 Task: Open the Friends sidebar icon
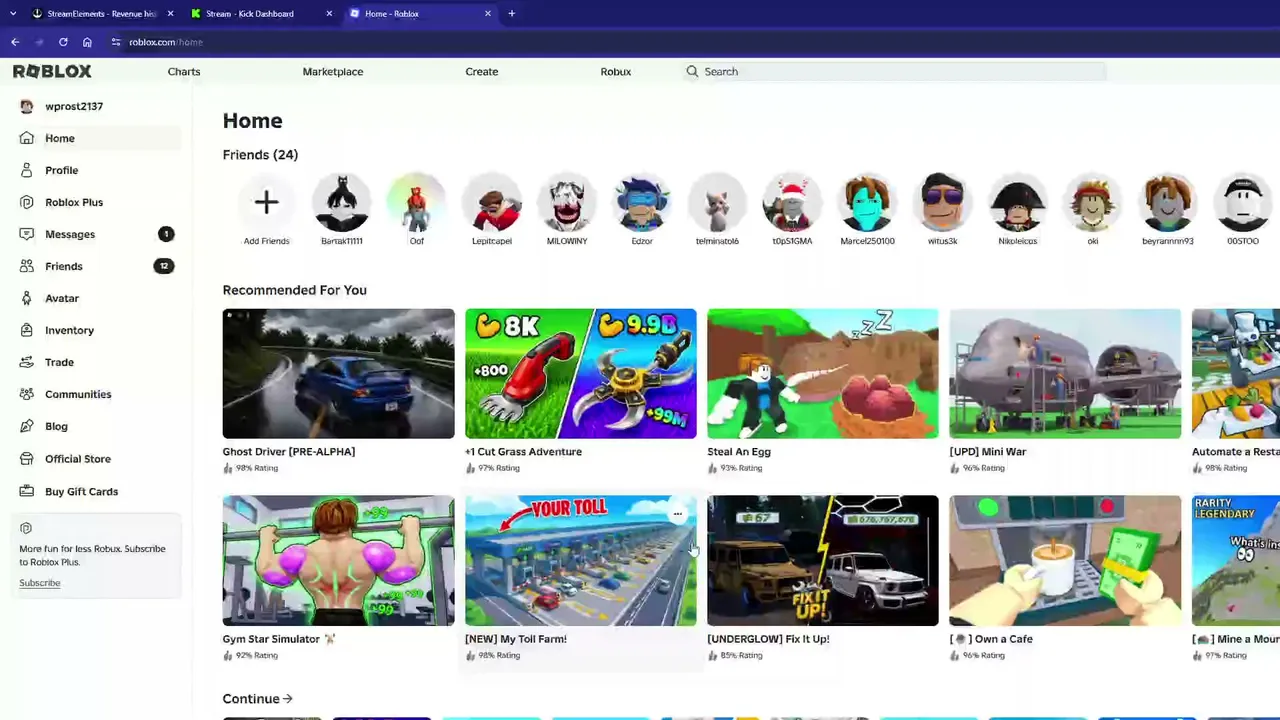tap(26, 266)
